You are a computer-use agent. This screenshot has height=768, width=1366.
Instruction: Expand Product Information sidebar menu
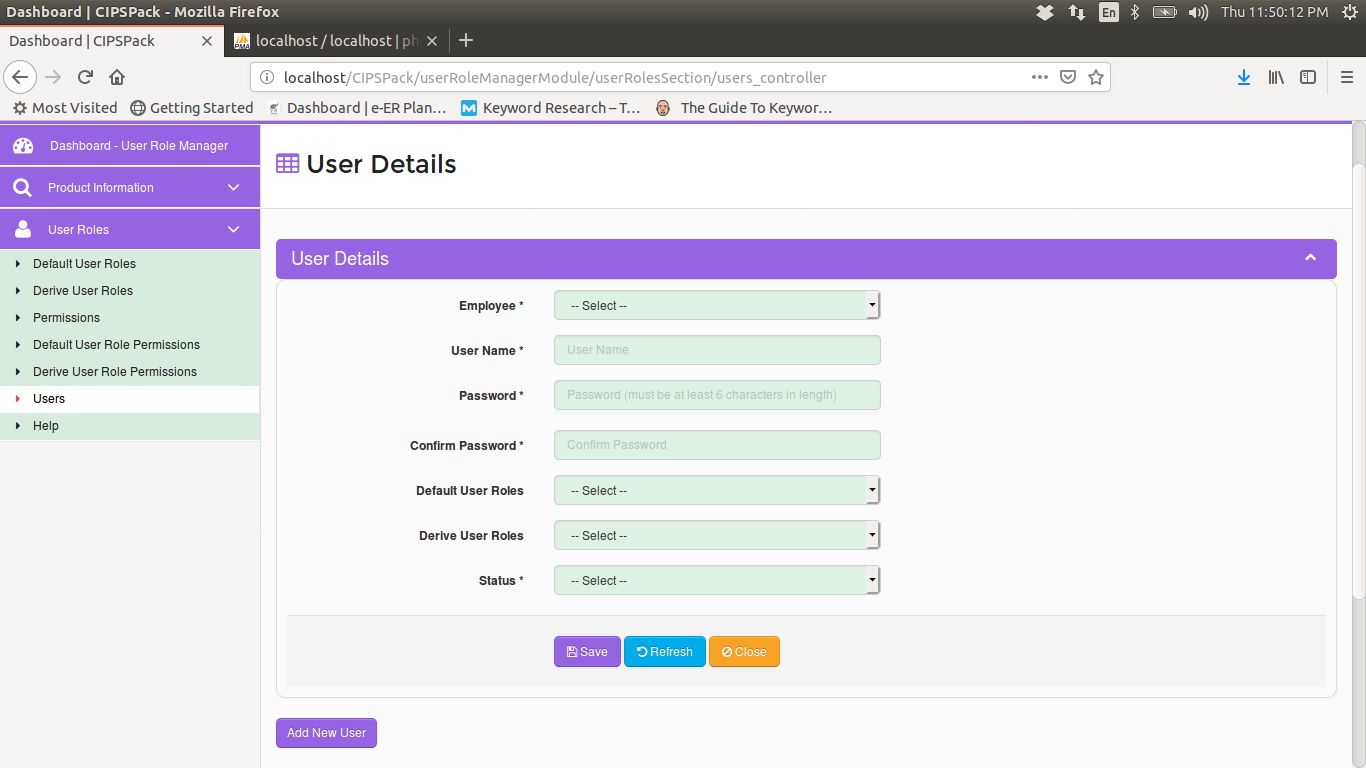(130, 188)
